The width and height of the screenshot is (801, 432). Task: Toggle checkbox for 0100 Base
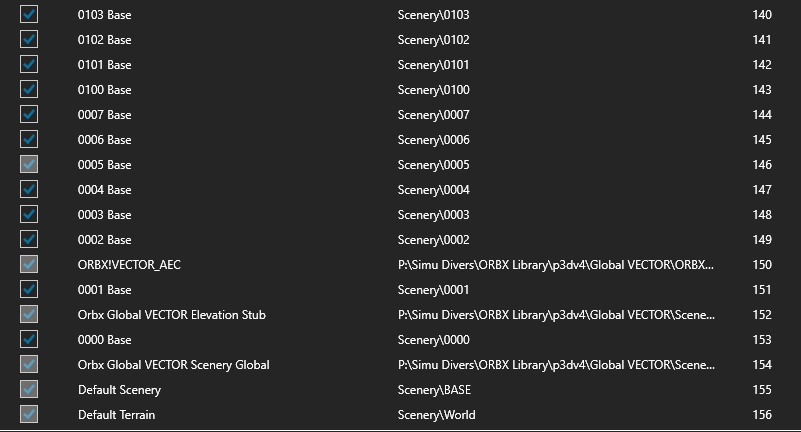click(29, 89)
